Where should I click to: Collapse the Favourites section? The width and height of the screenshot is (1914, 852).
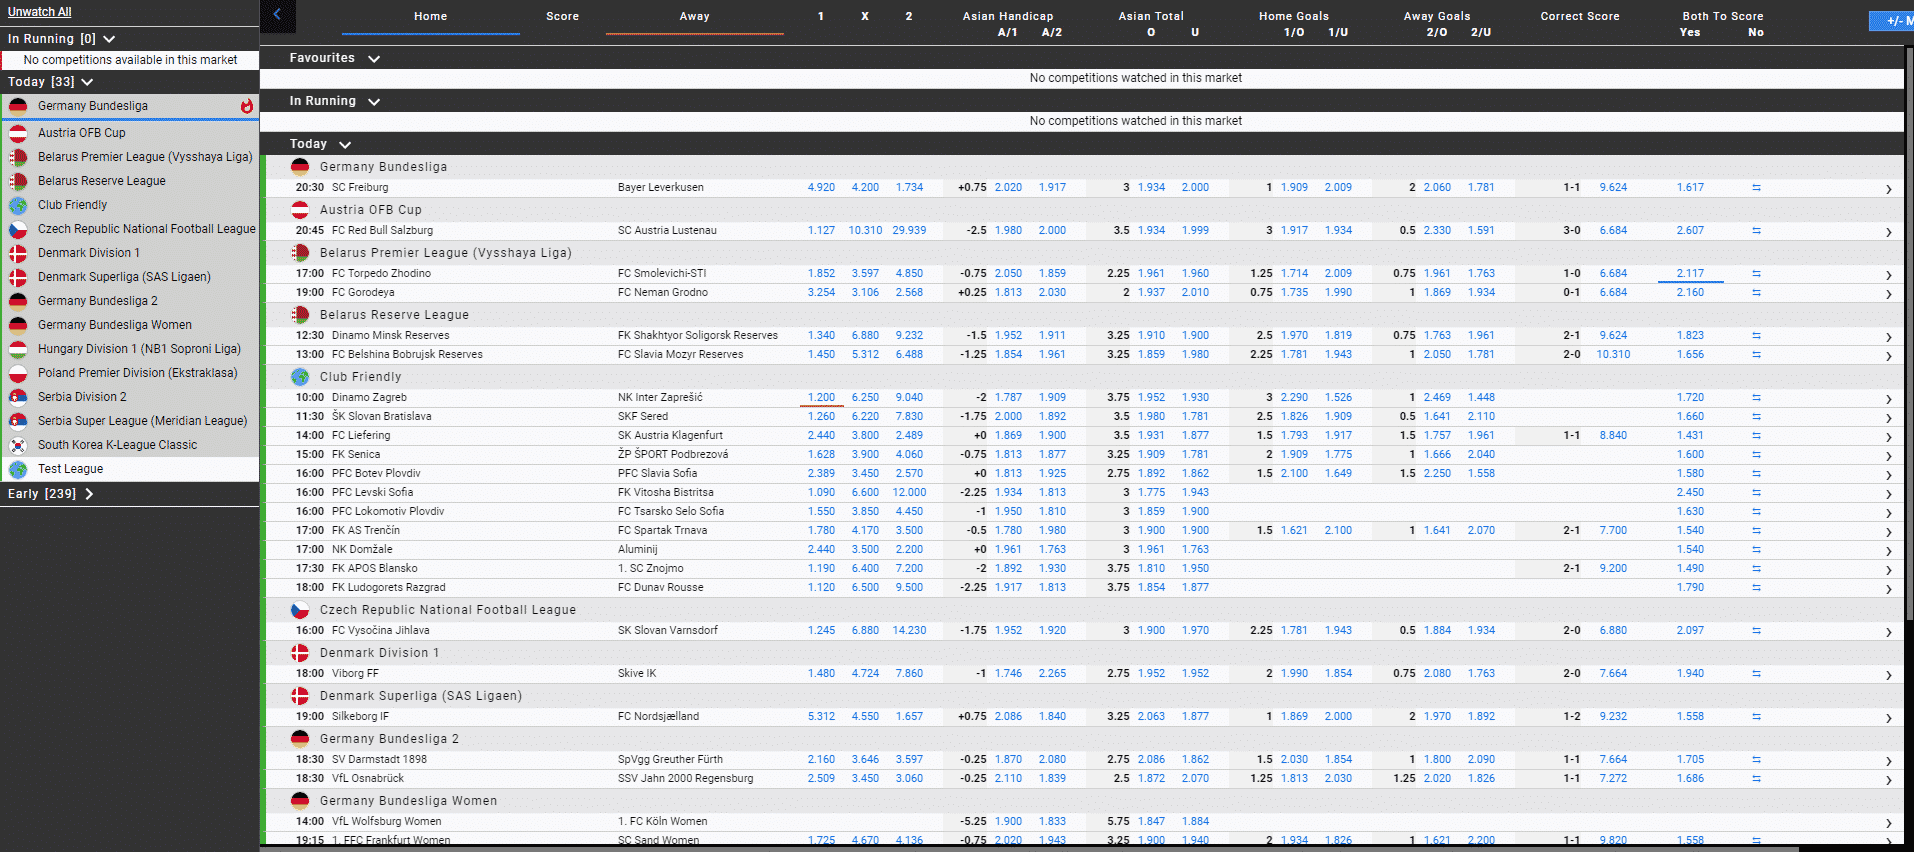pyautogui.click(x=374, y=59)
